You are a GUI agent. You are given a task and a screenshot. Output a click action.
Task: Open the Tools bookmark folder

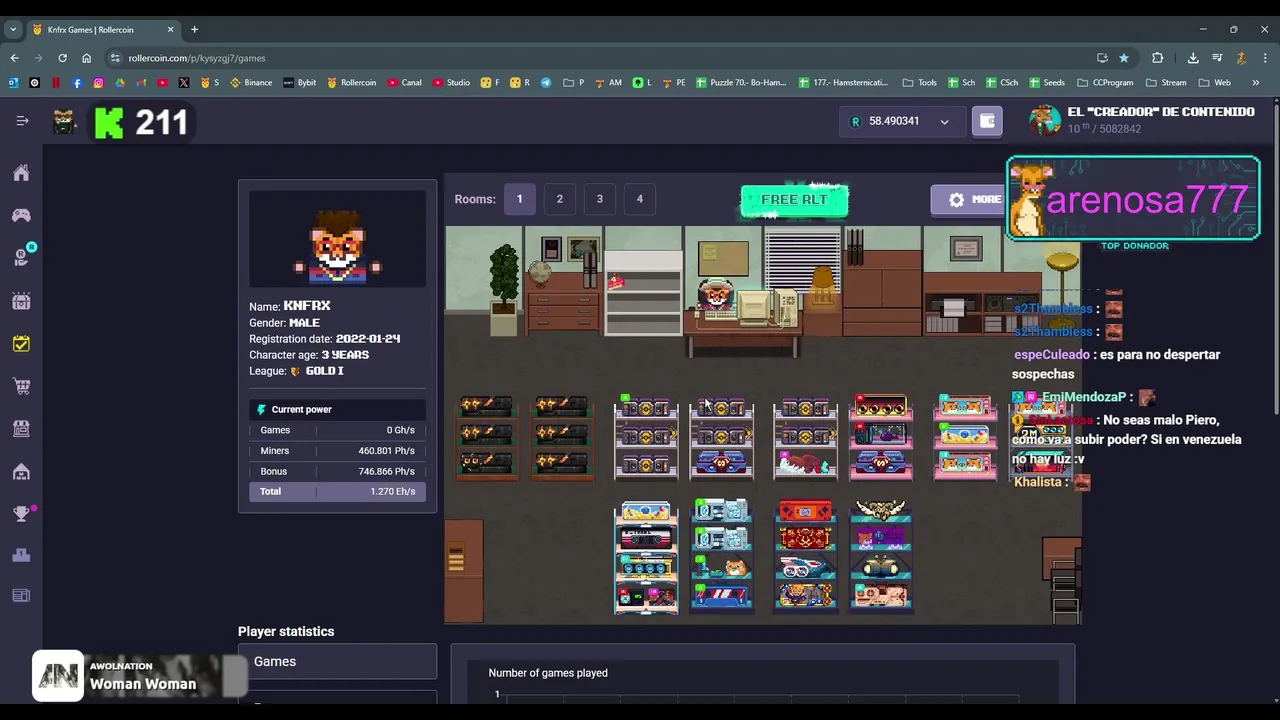[x=919, y=83]
